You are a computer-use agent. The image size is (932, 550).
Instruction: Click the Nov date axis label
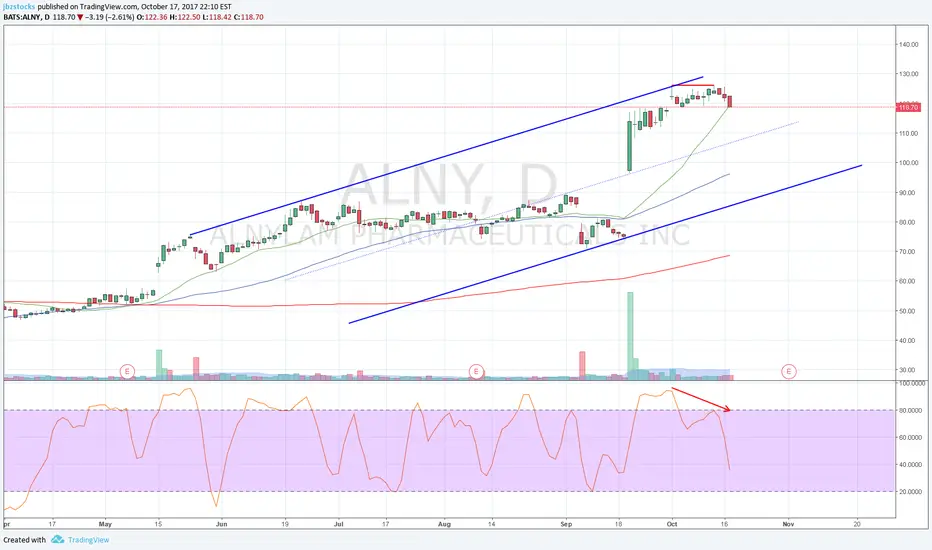tap(788, 524)
